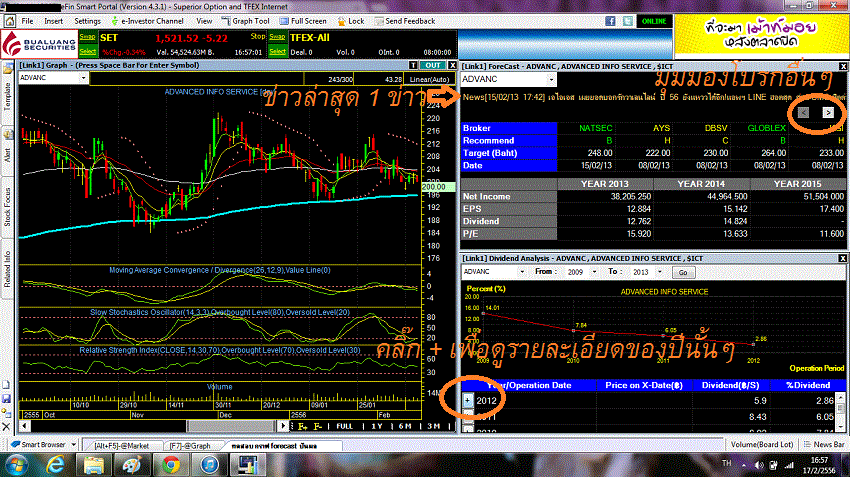Open the Insert menu

[x=53, y=21]
